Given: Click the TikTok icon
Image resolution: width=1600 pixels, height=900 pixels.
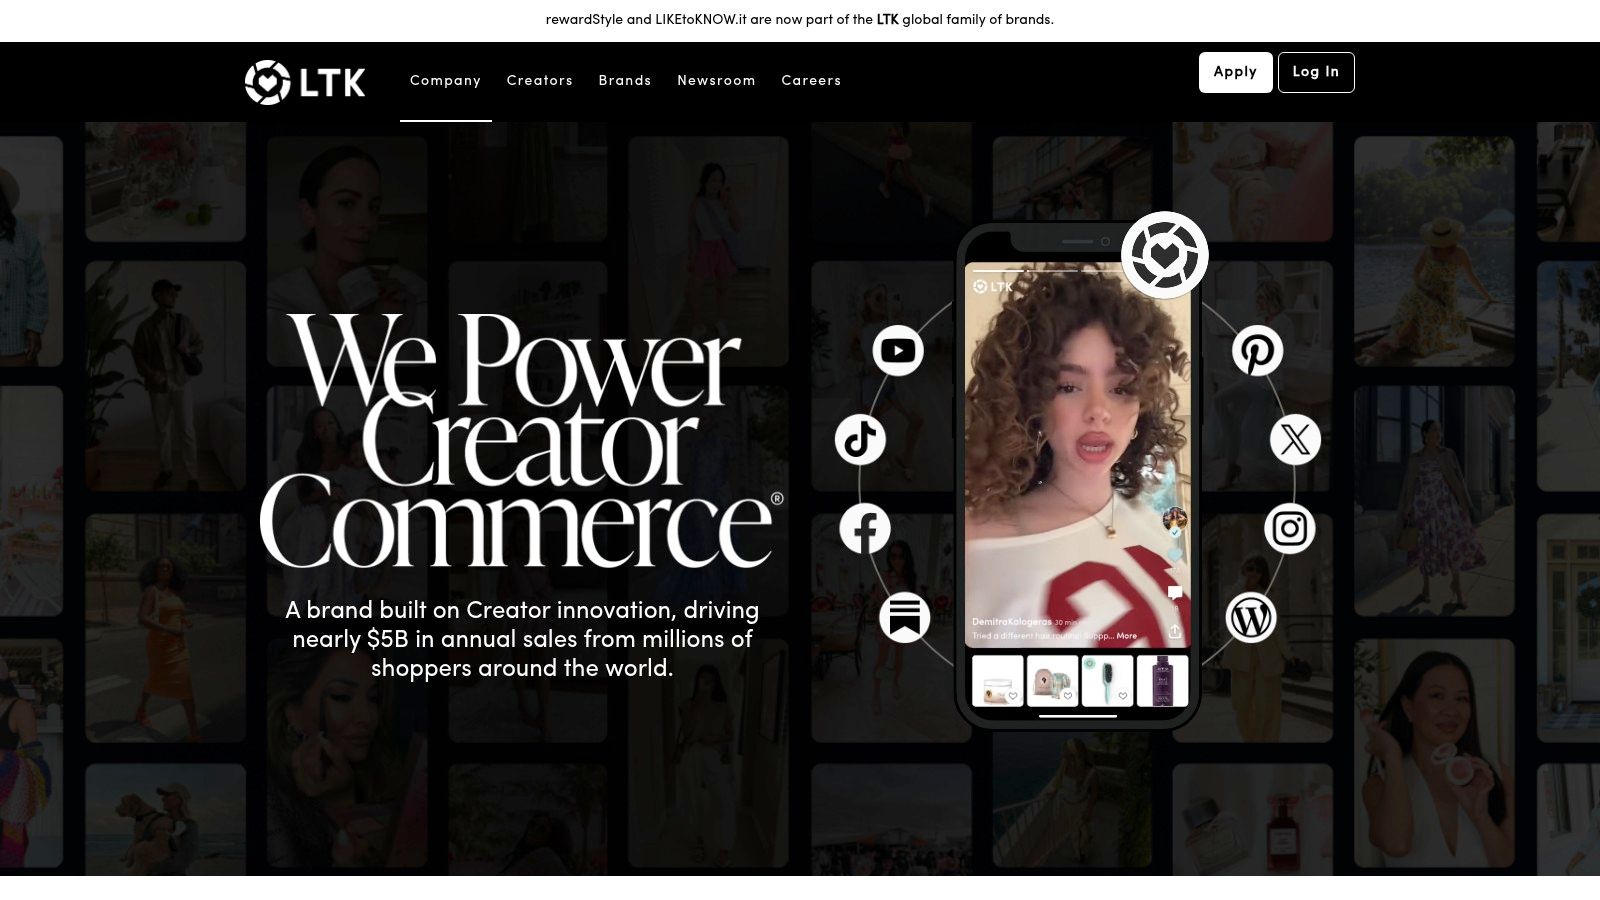Looking at the screenshot, I should 861,439.
